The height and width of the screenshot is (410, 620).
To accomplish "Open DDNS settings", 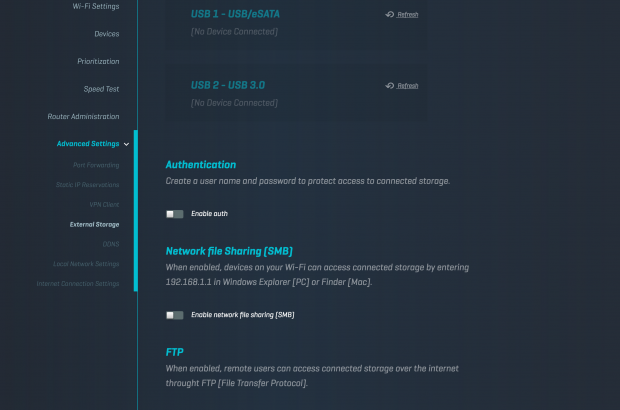I will pyautogui.click(x=110, y=244).
